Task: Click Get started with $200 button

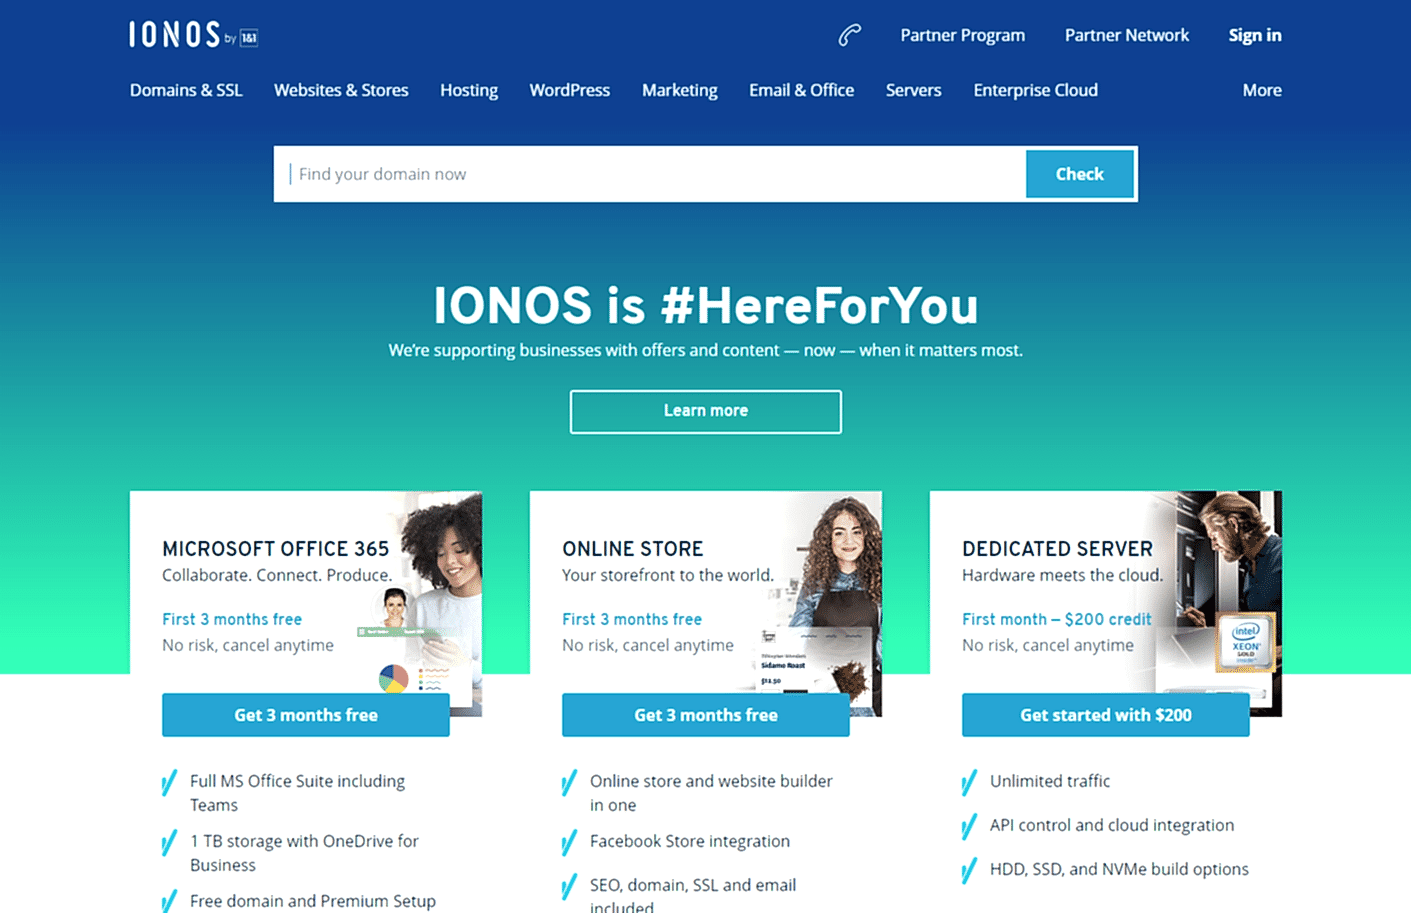Action: [x=1106, y=715]
